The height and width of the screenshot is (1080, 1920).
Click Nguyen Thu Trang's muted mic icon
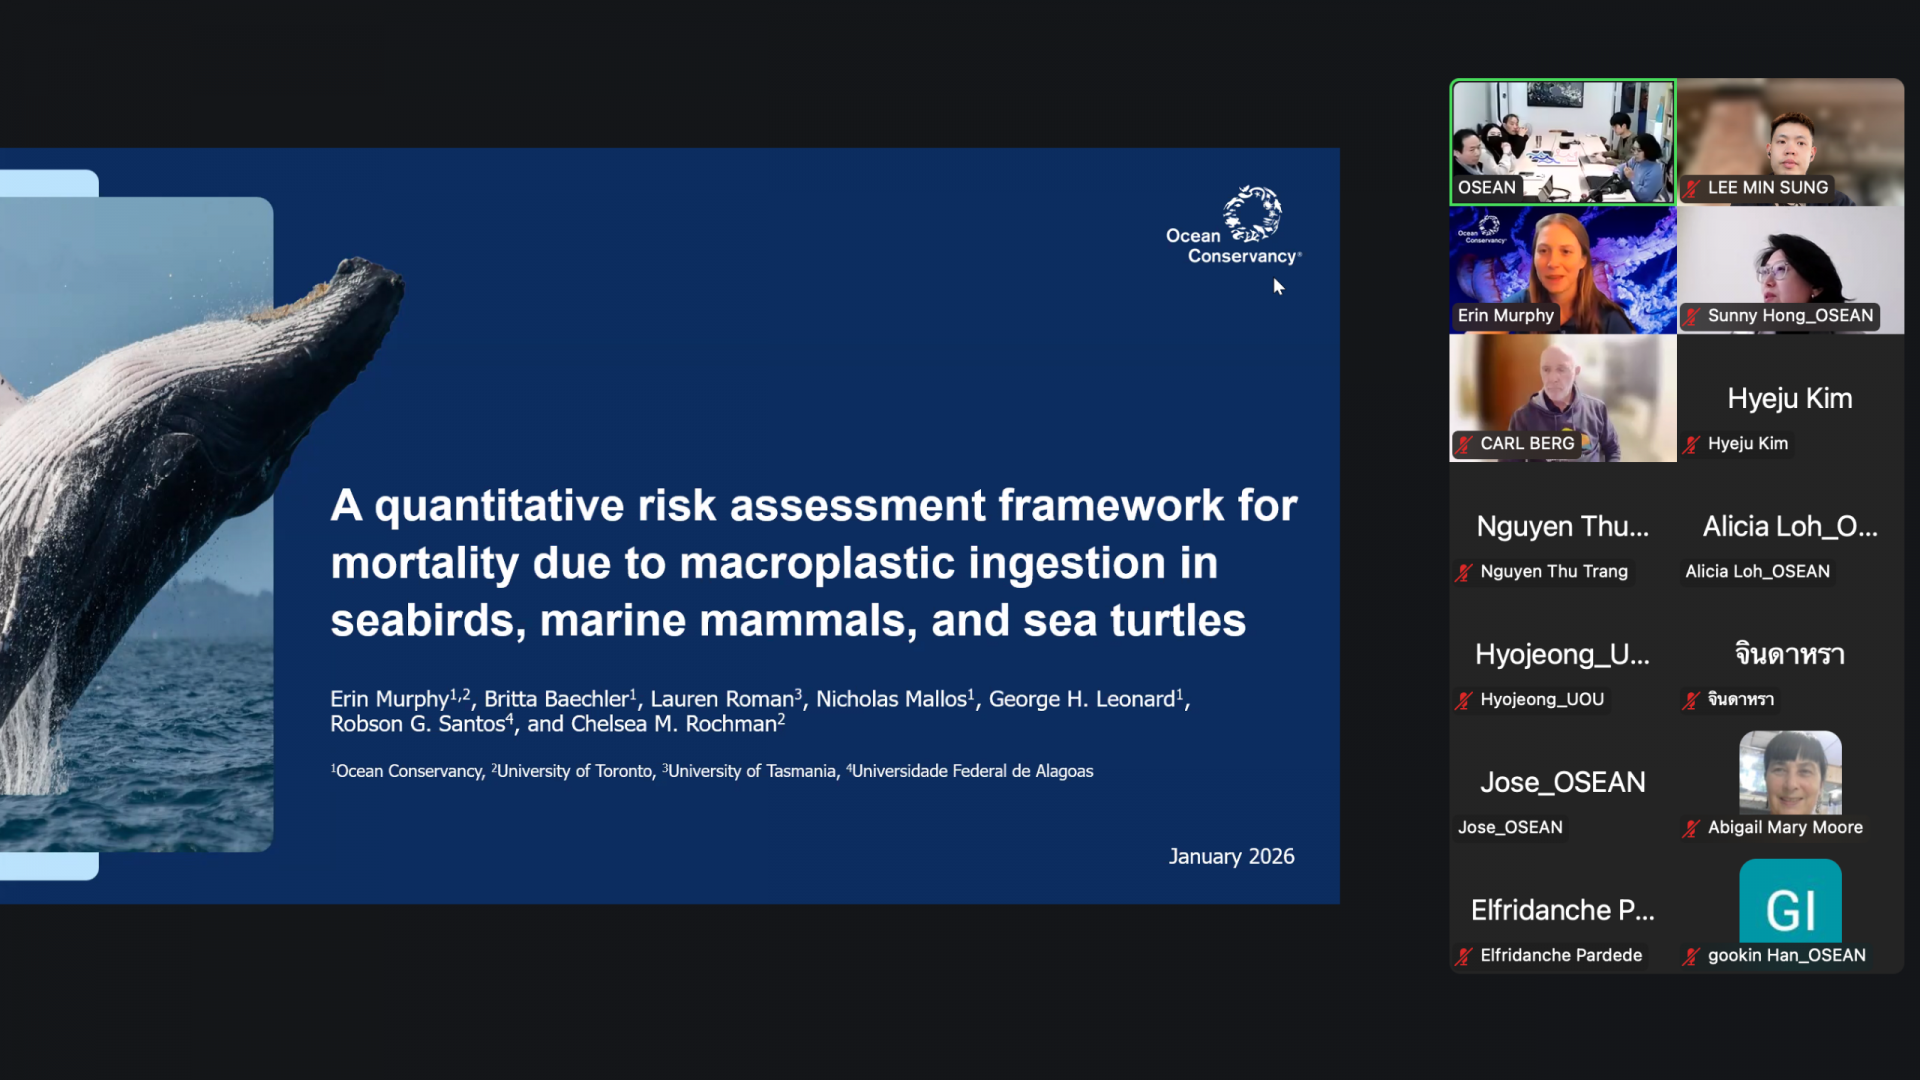(1464, 572)
